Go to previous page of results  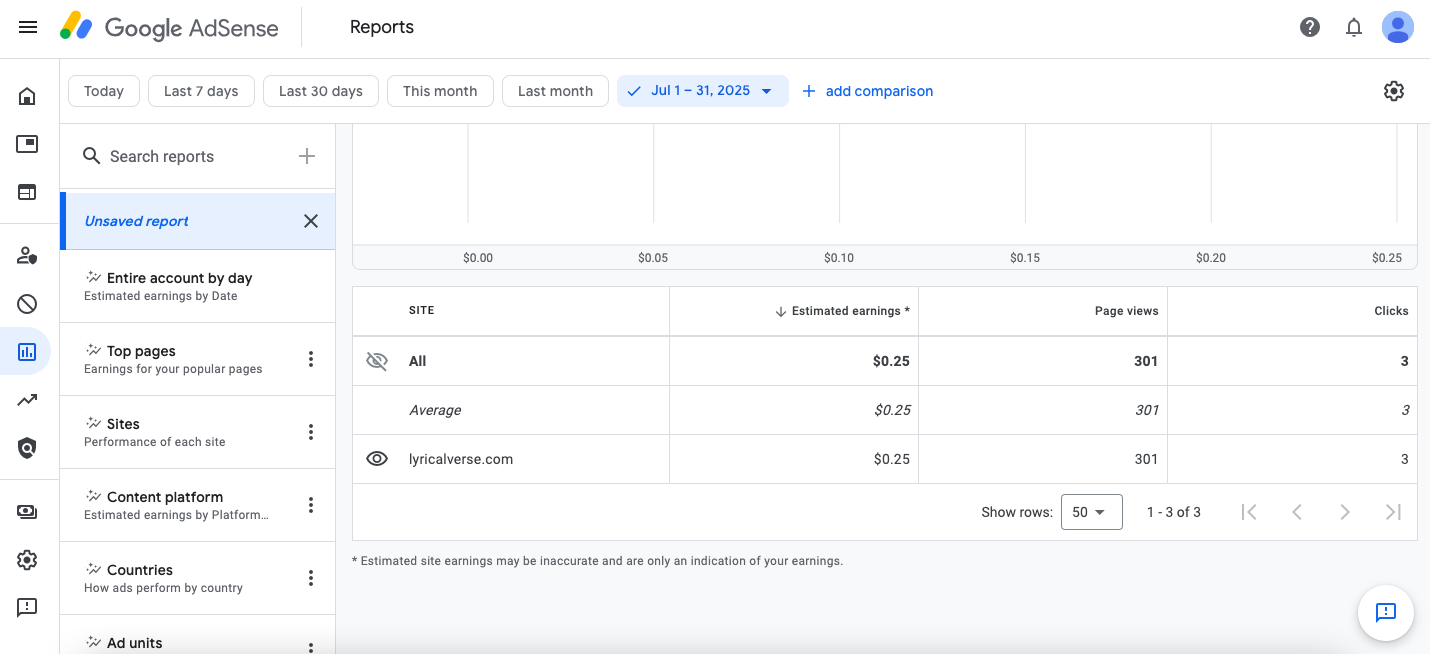point(1297,512)
